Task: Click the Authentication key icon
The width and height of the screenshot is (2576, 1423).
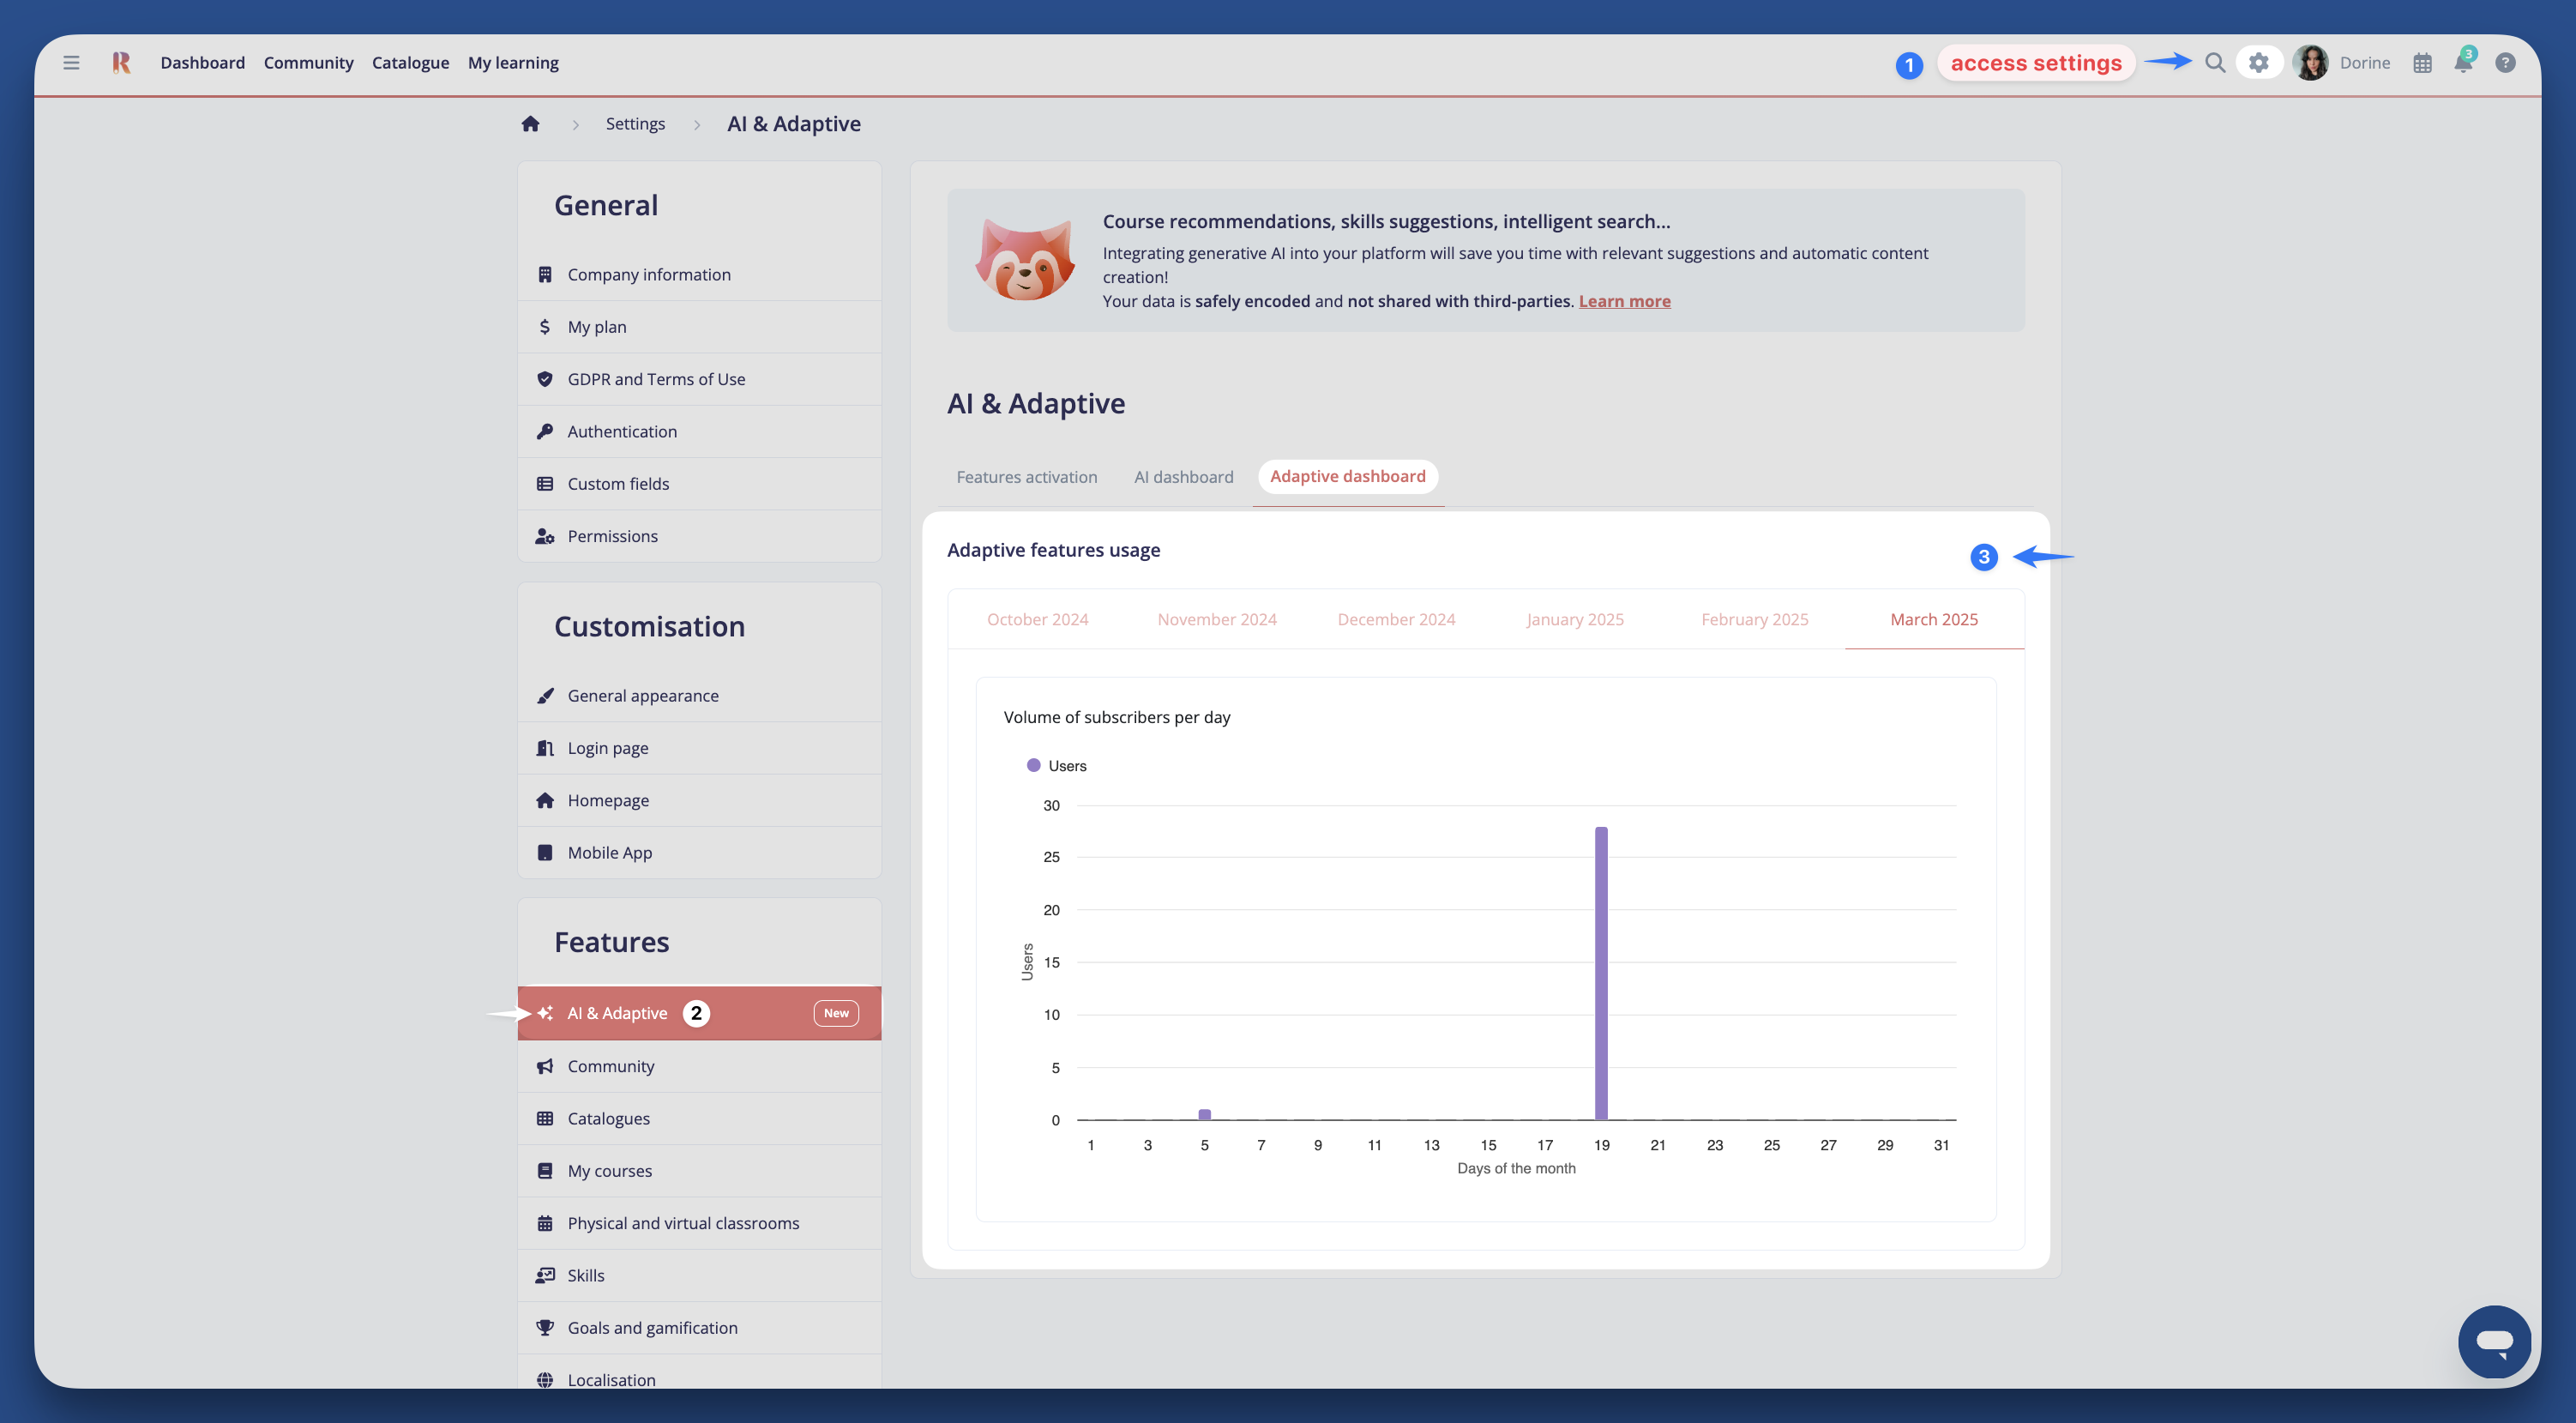Action: tap(545, 431)
